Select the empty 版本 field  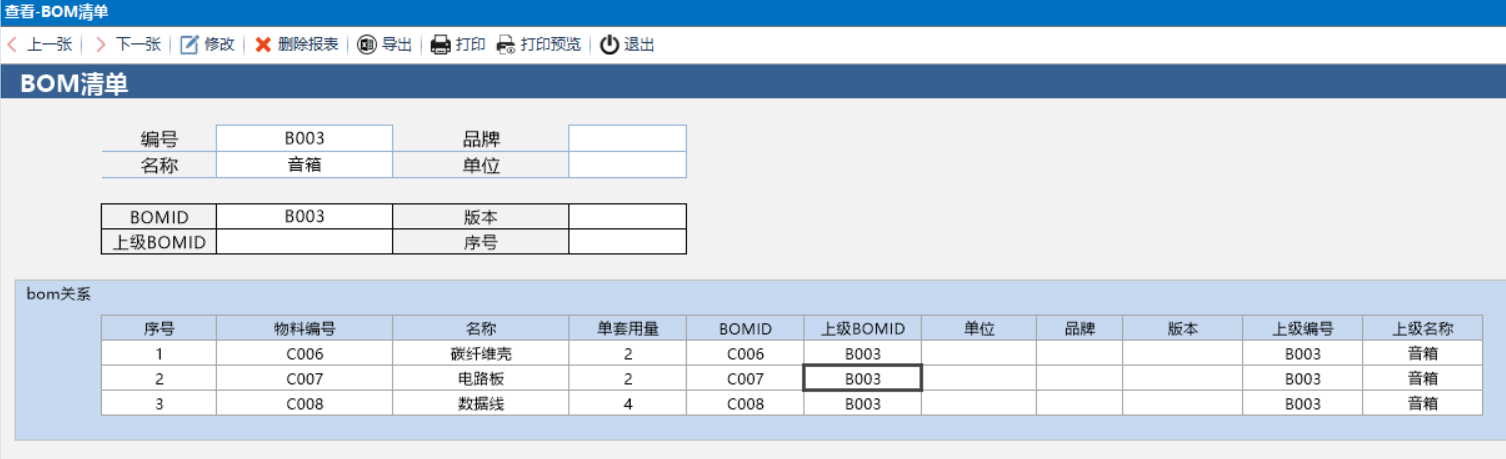[x=627, y=216]
